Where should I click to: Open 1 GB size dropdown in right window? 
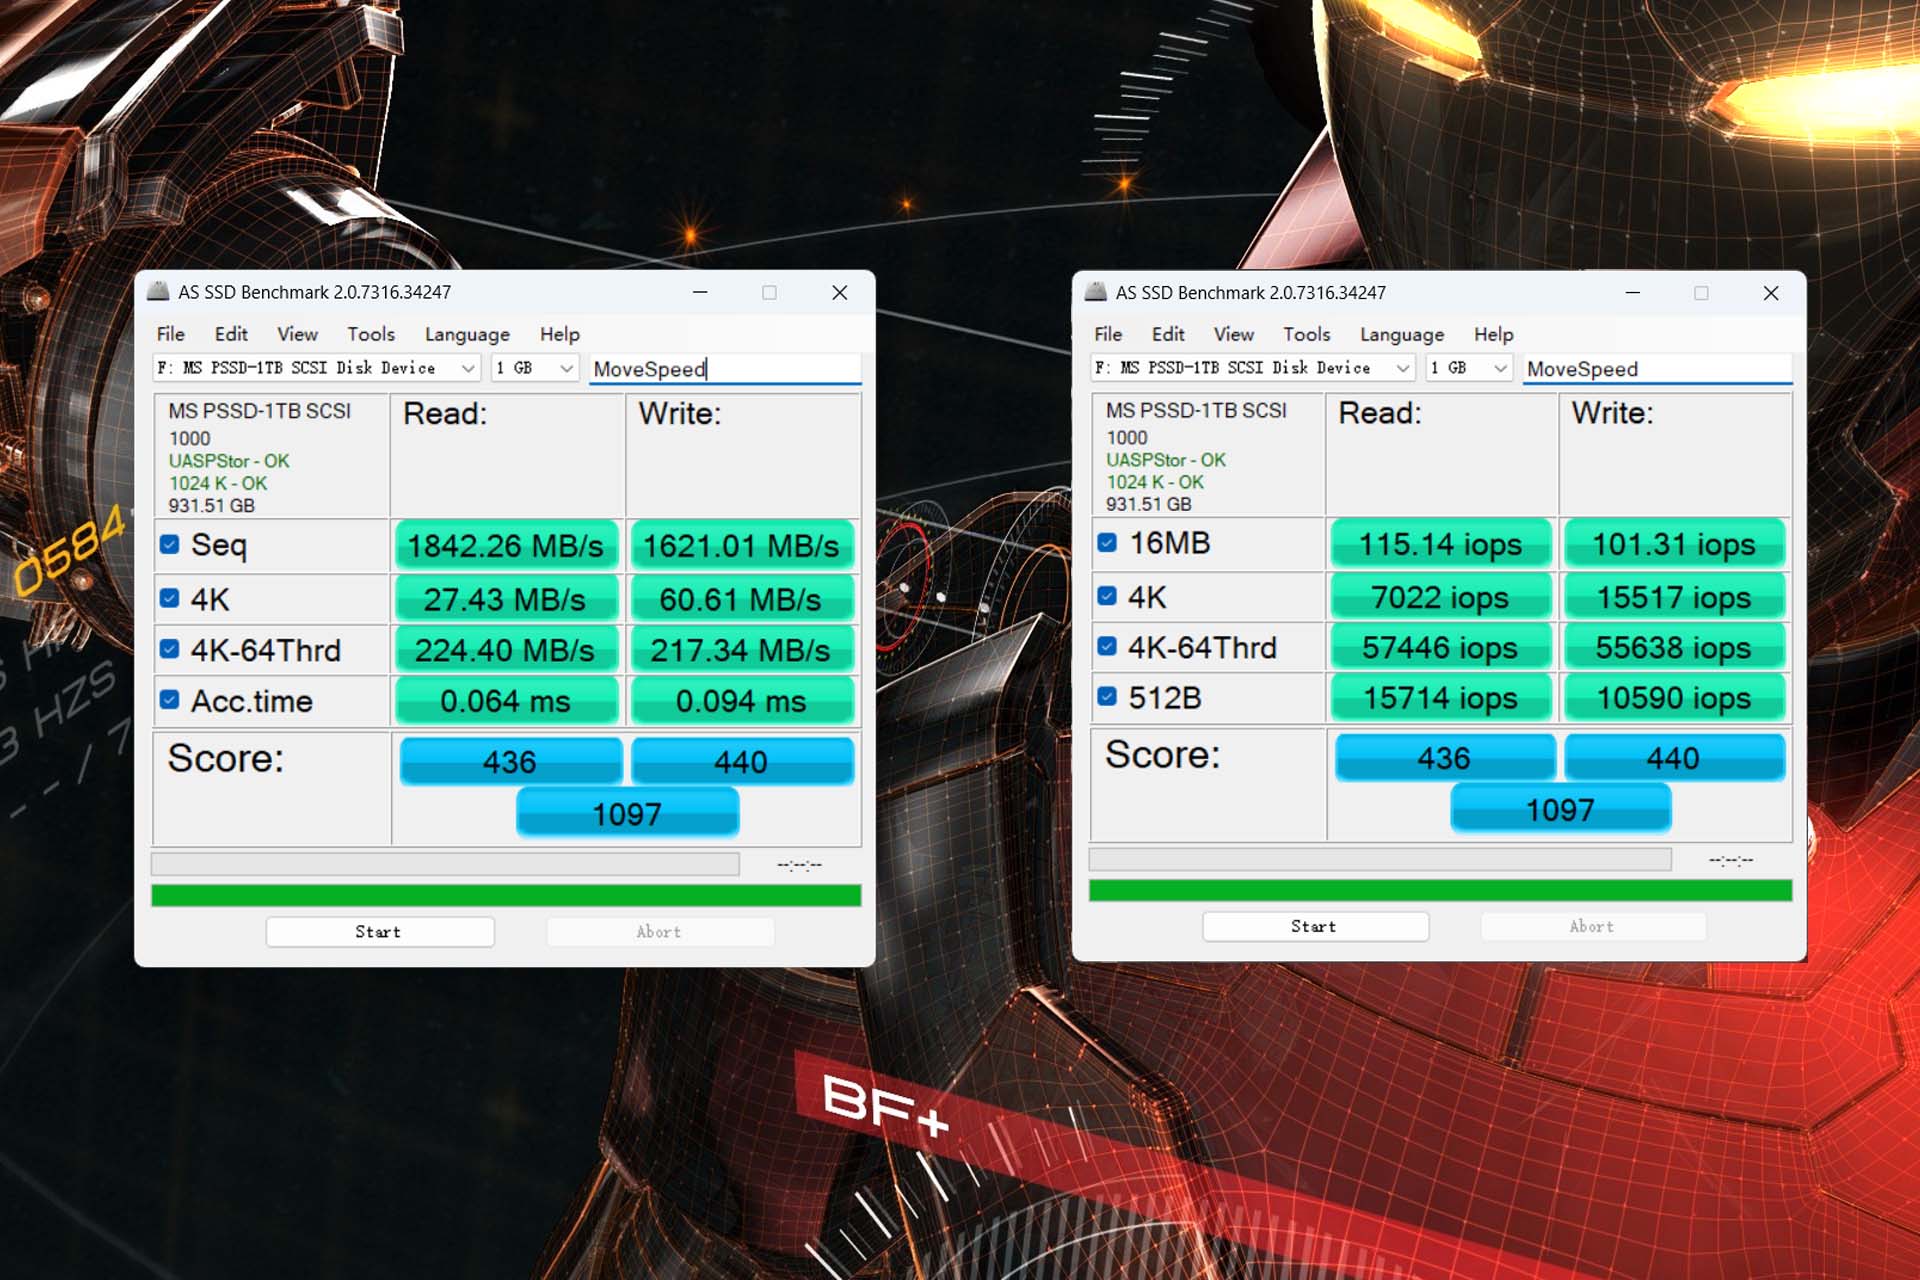click(1500, 368)
